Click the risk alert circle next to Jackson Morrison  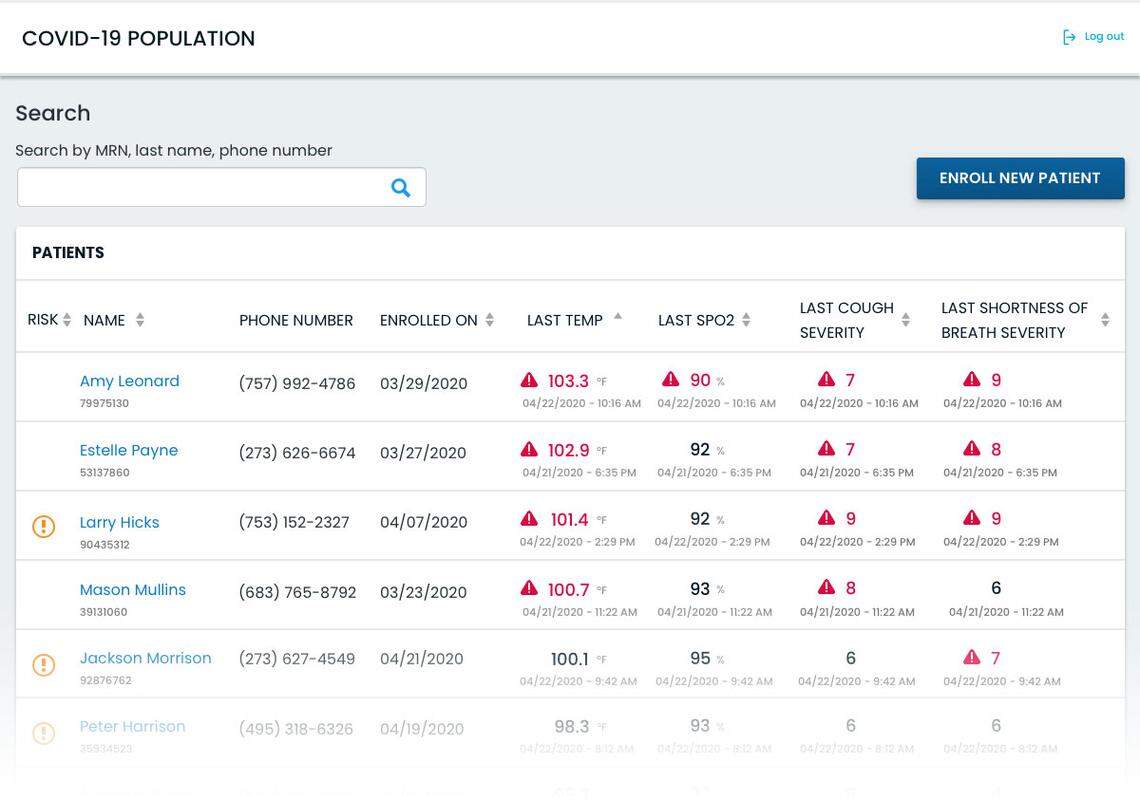coord(42,662)
